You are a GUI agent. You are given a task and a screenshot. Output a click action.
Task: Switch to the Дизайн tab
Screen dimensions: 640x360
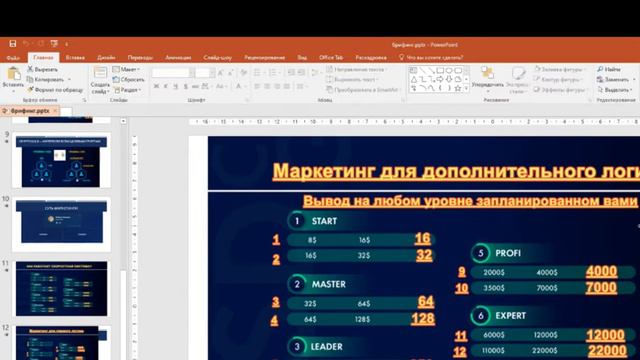tap(106, 58)
